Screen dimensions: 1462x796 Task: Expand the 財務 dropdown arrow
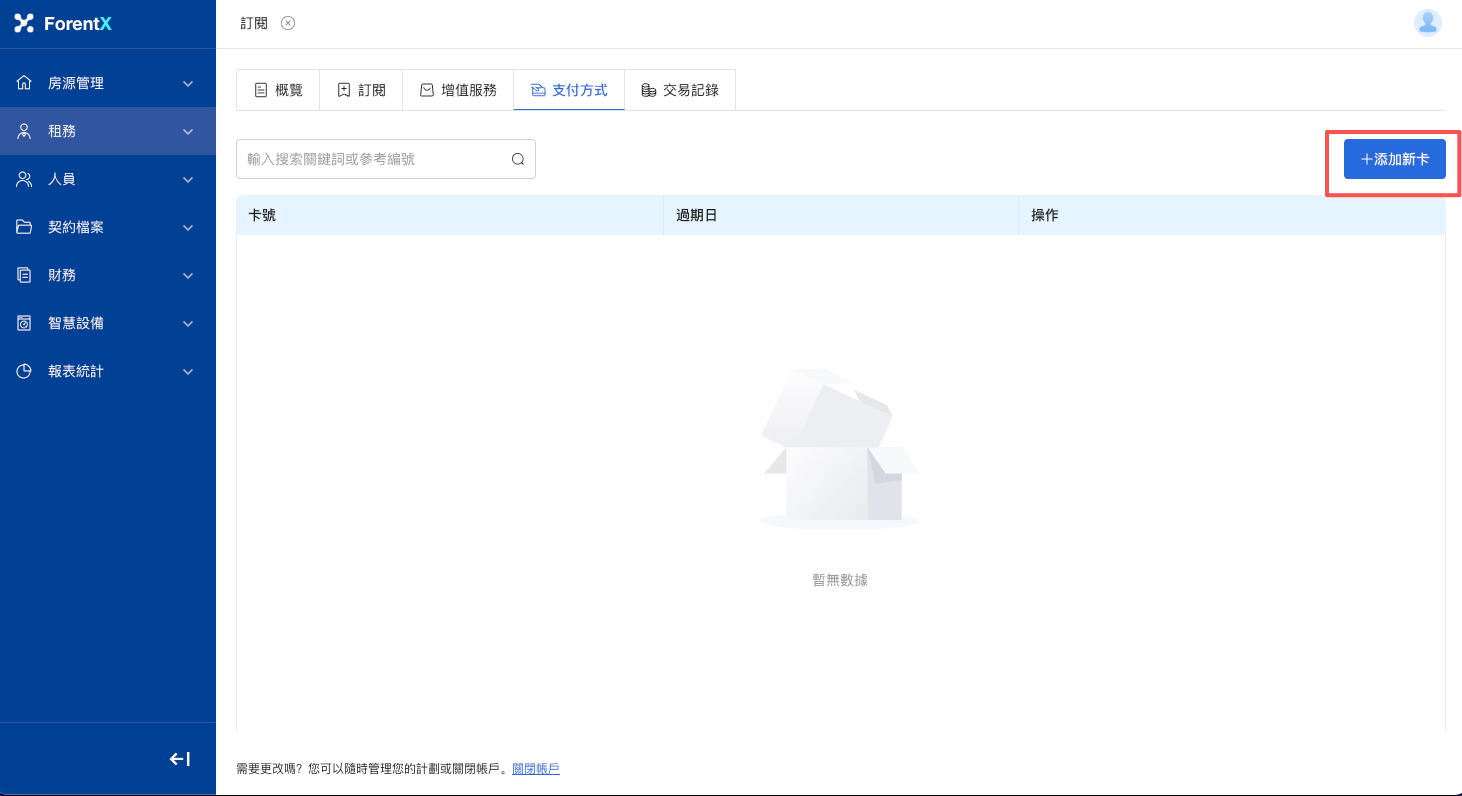tap(188, 275)
